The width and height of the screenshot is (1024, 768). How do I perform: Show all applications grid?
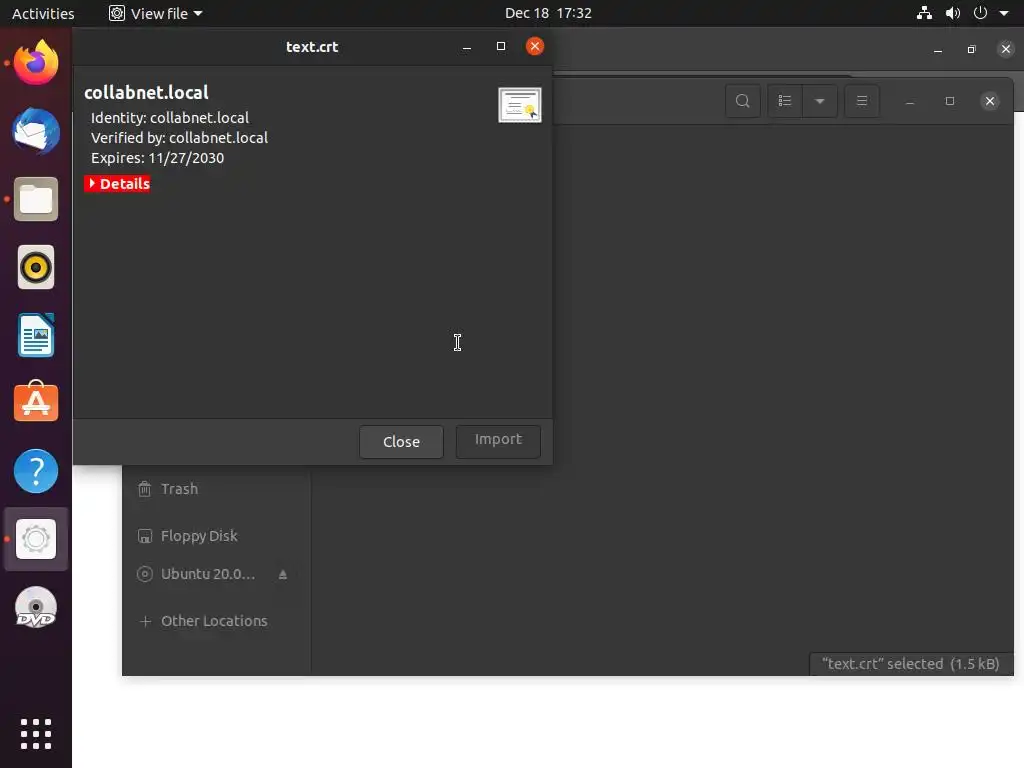[36, 734]
